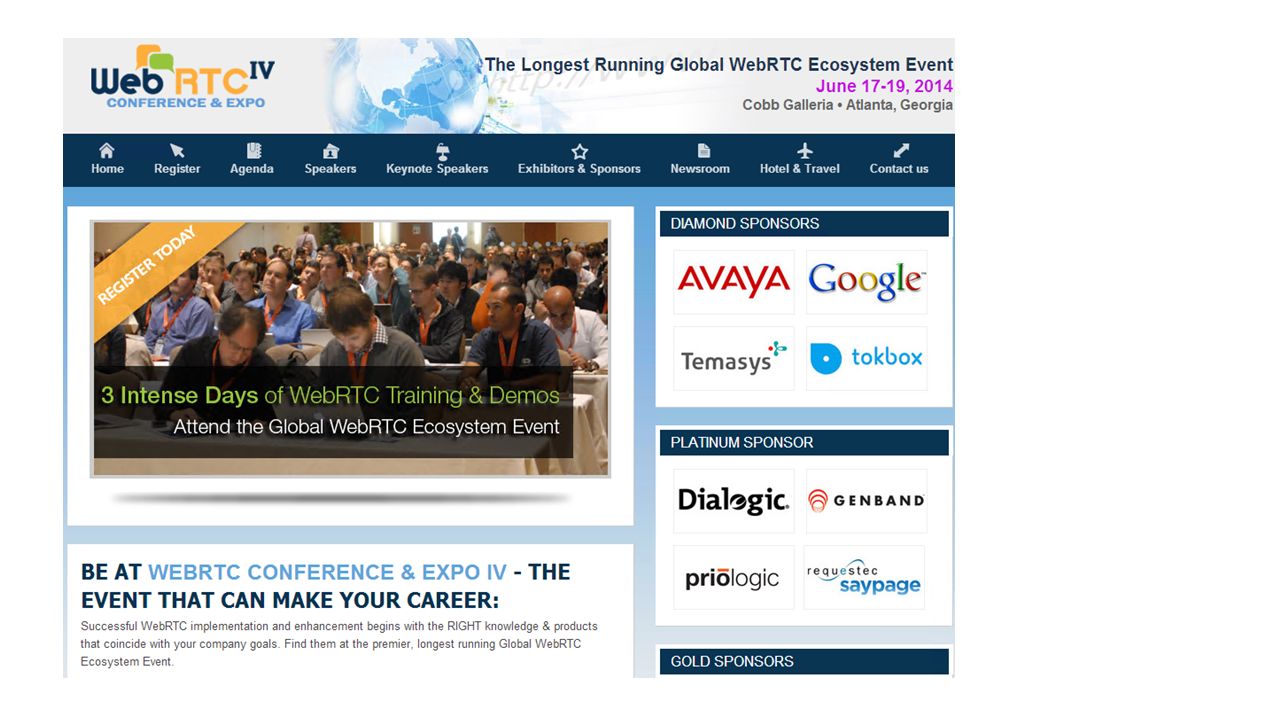The height and width of the screenshot is (720, 1280).
Task: Go to the Register menu label
Action: click(177, 169)
